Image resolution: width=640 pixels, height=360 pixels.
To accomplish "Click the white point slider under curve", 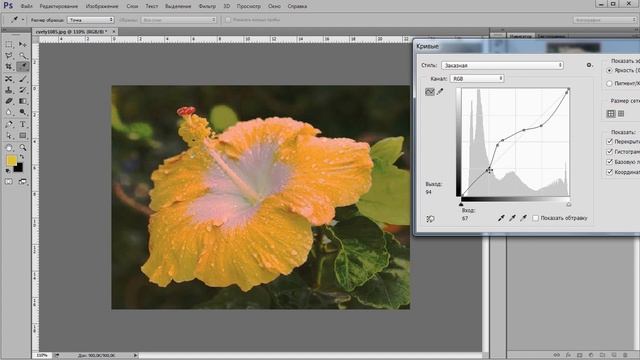I will 569,204.
